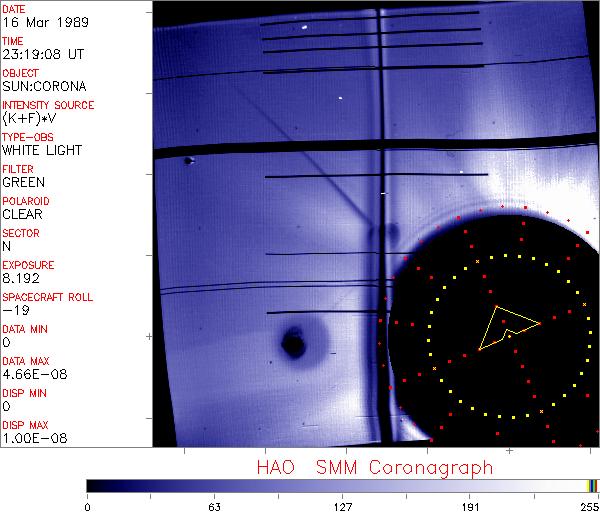This screenshot has width=600, height=512.
Task: Click the small dark spot near the left edge of the image
Action: [x=187, y=160]
